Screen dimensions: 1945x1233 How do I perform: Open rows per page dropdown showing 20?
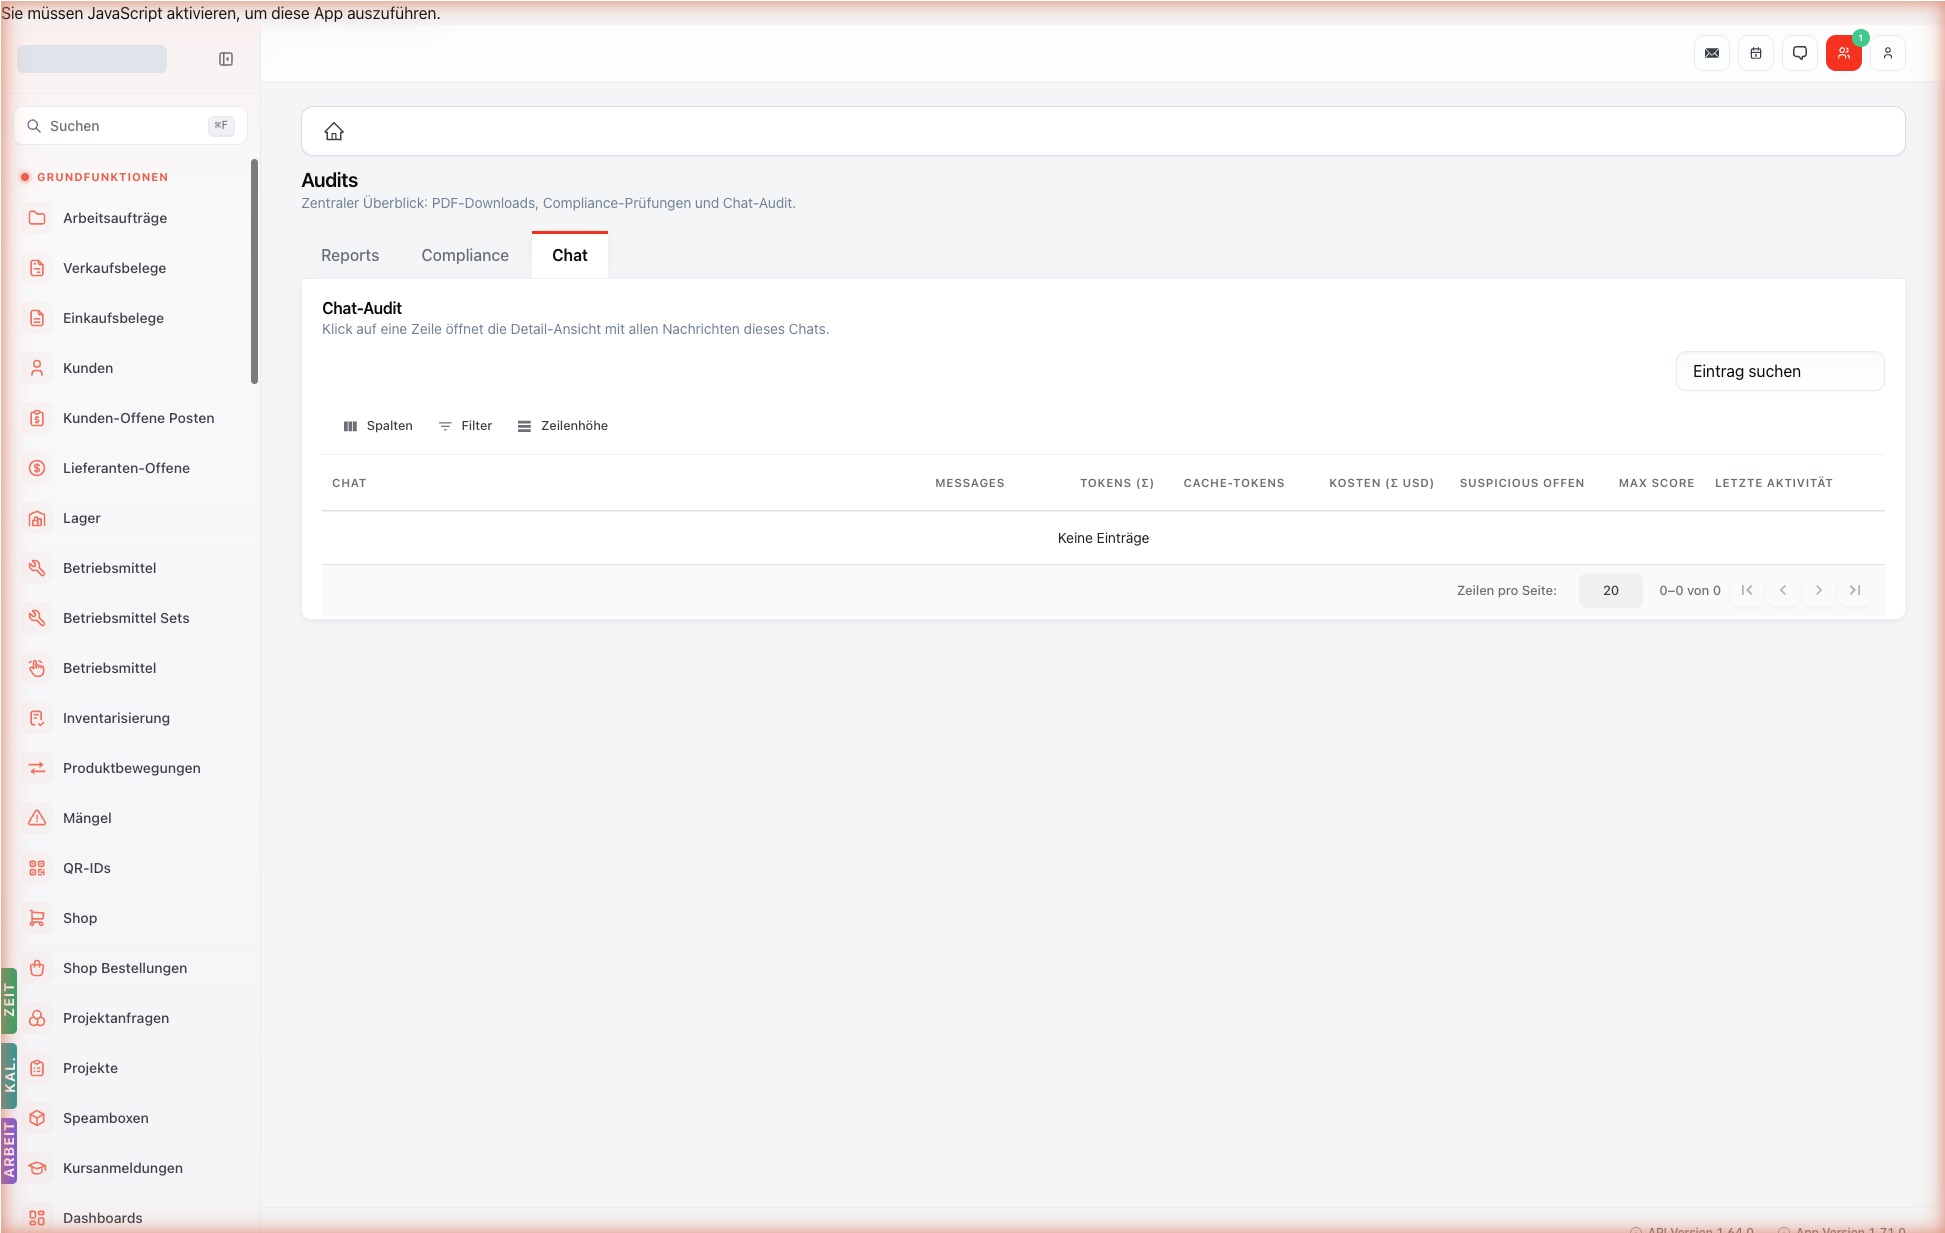pos(1611,590)
